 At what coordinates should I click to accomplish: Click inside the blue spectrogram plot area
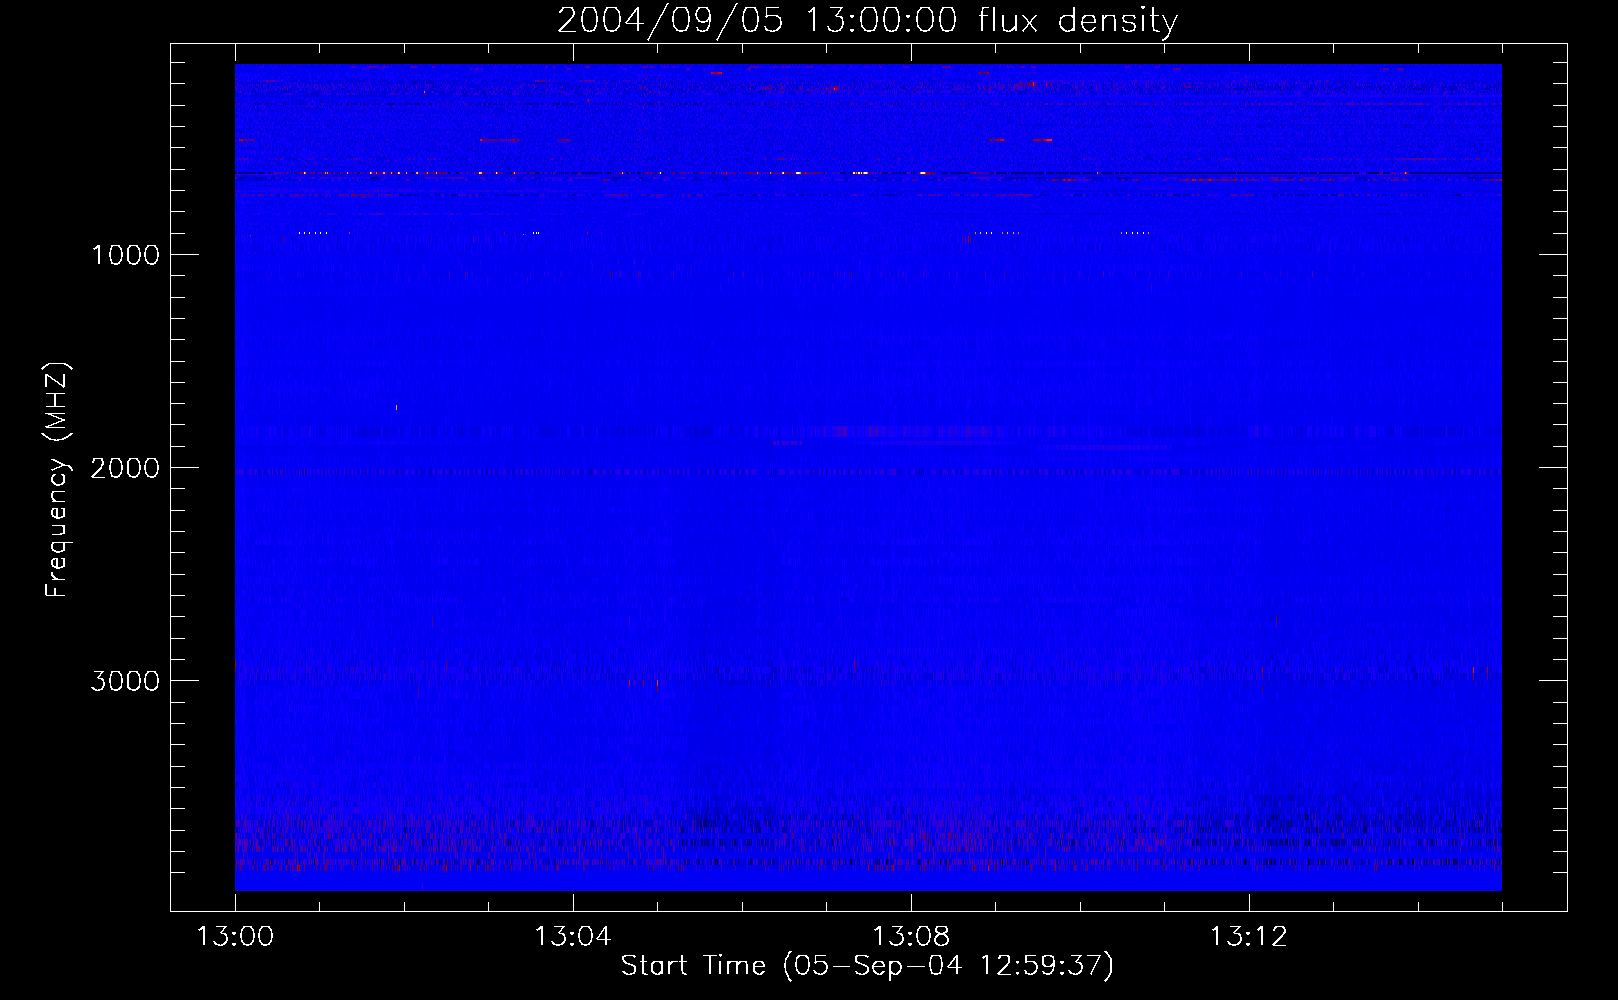point(868,477)
